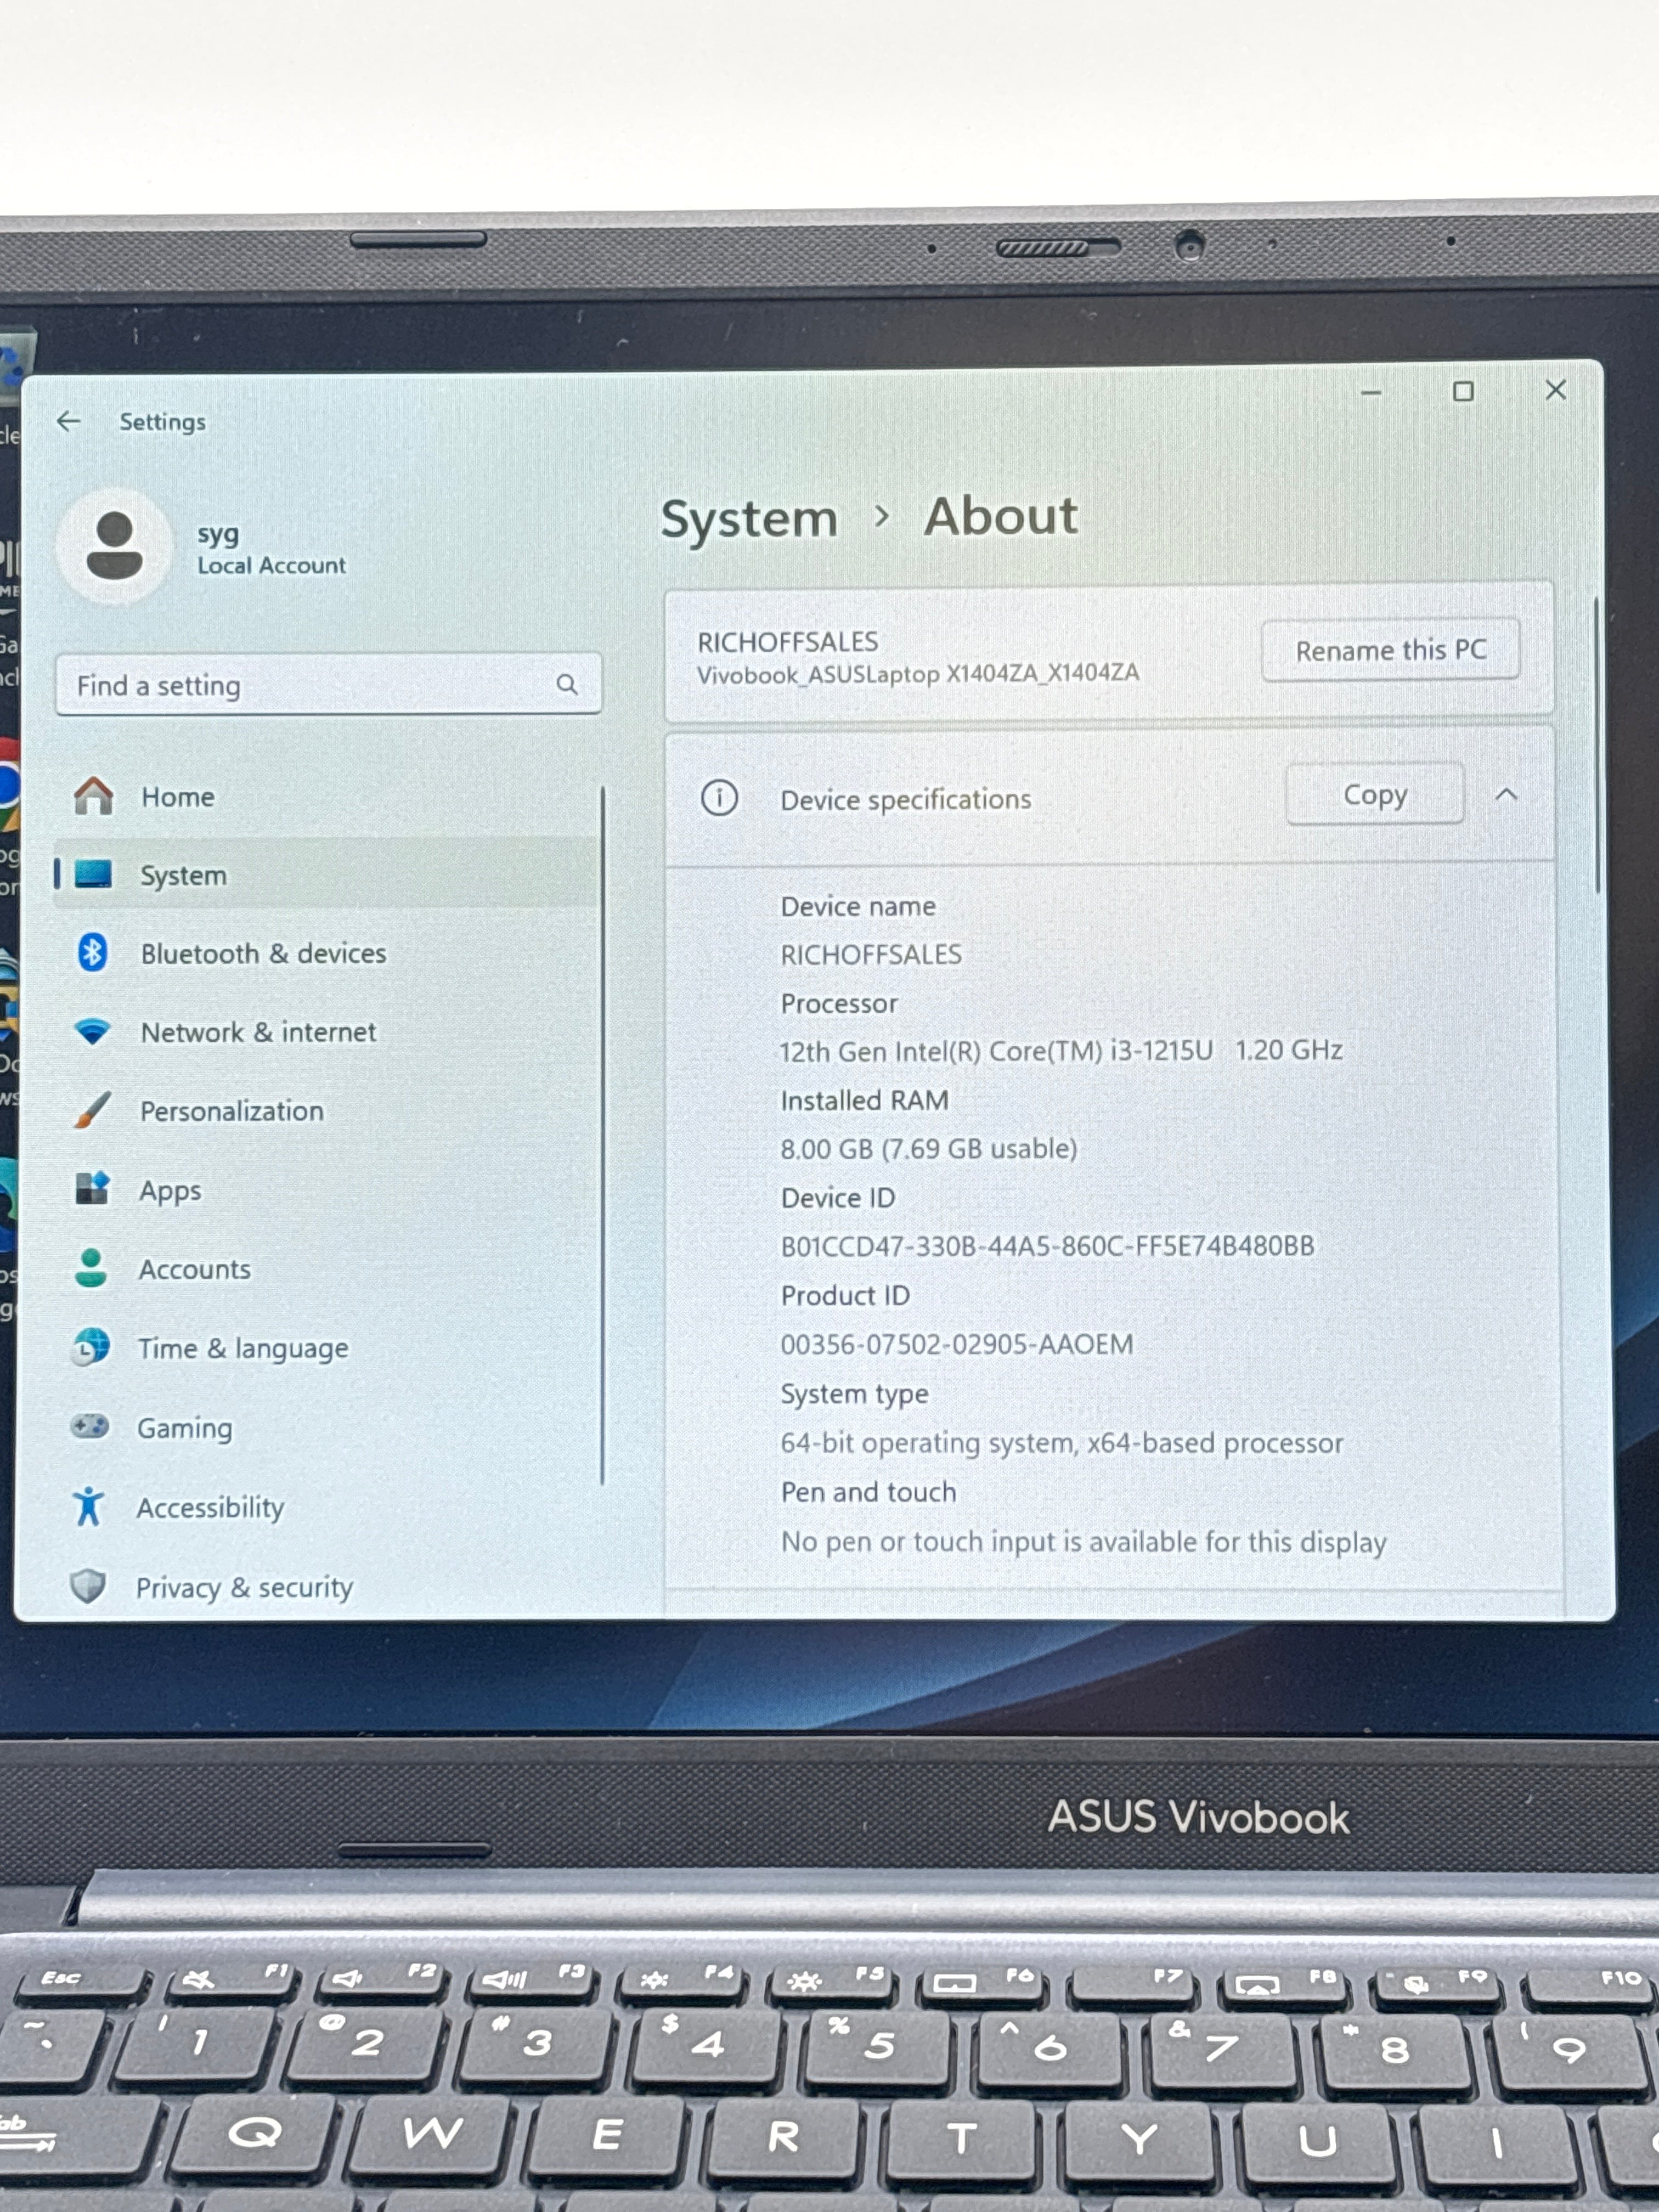Open the Apps settings category
The width and height of the screenshot is (1659, 2212).
[328, 1190]
